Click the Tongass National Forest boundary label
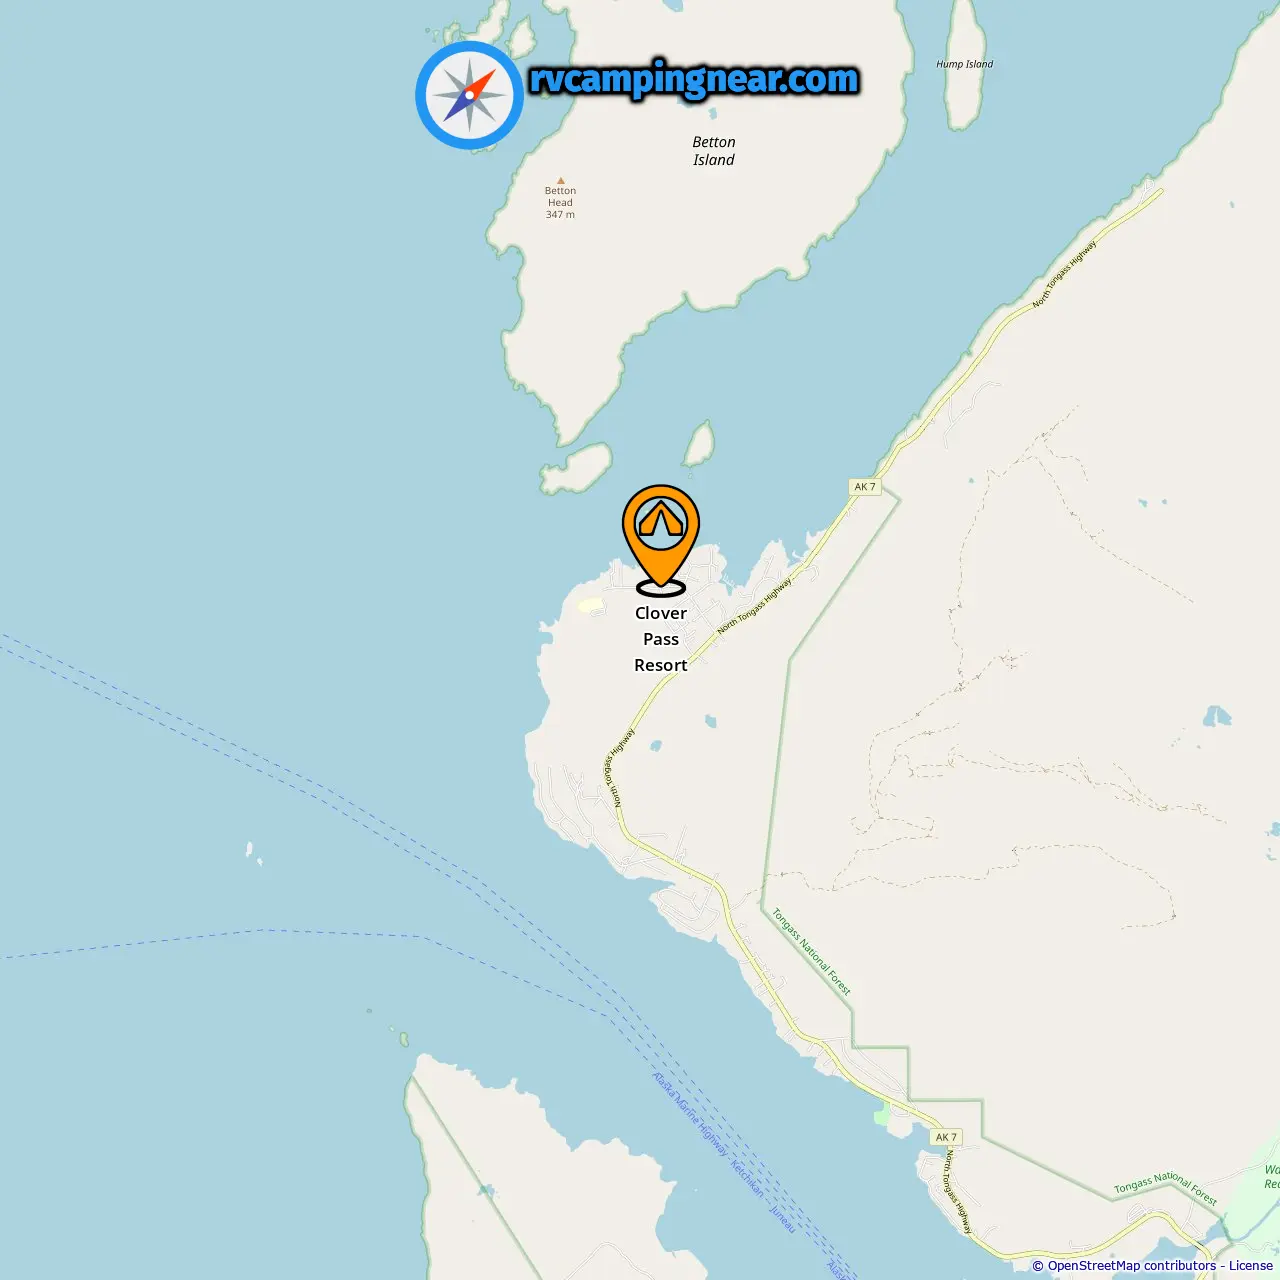The height and width of the screenshot is (1280, 1280). 811,952
